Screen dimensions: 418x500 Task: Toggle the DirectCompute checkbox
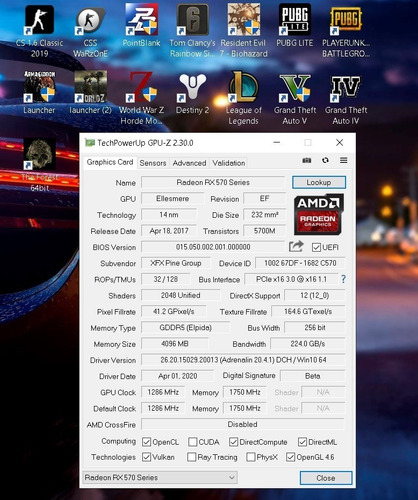[x=233, y=442]
